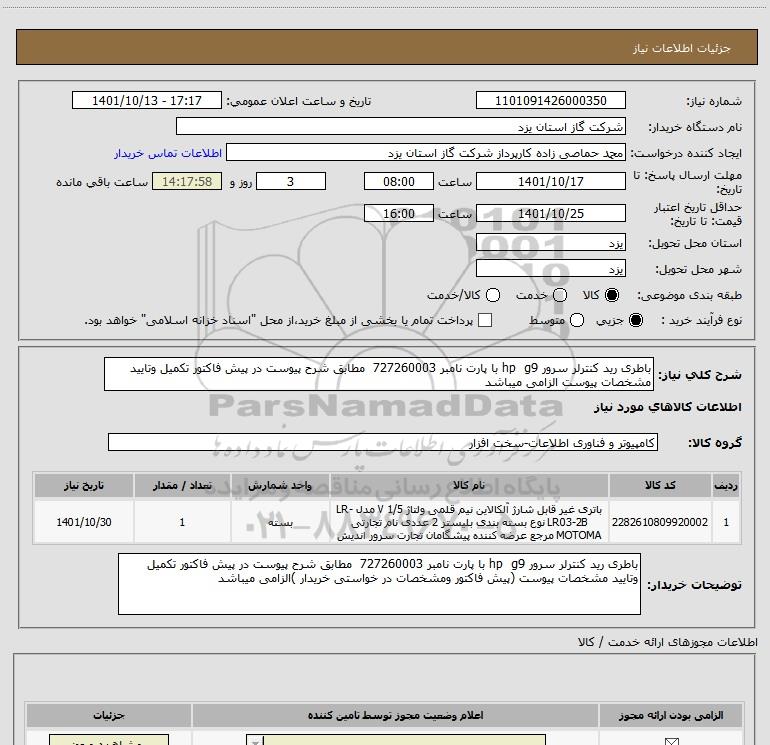Click the unit cell بسته
This screenshot has width=770, height=745.
[x=280, y=522]
